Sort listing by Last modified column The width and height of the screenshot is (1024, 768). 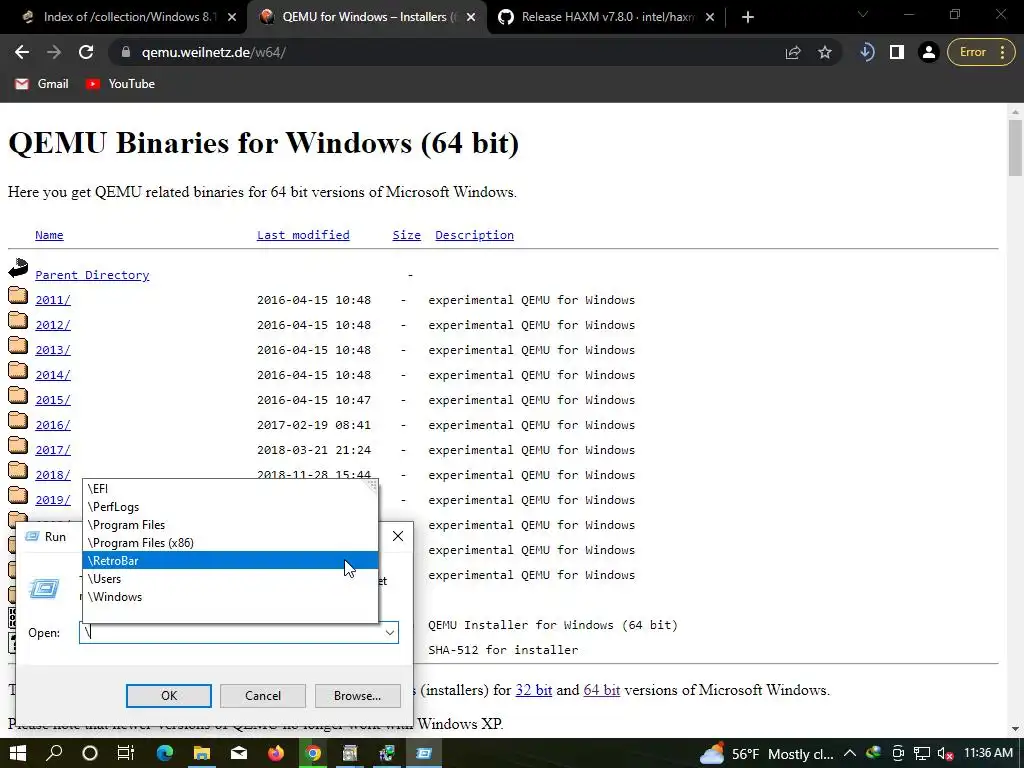point(303,235)
